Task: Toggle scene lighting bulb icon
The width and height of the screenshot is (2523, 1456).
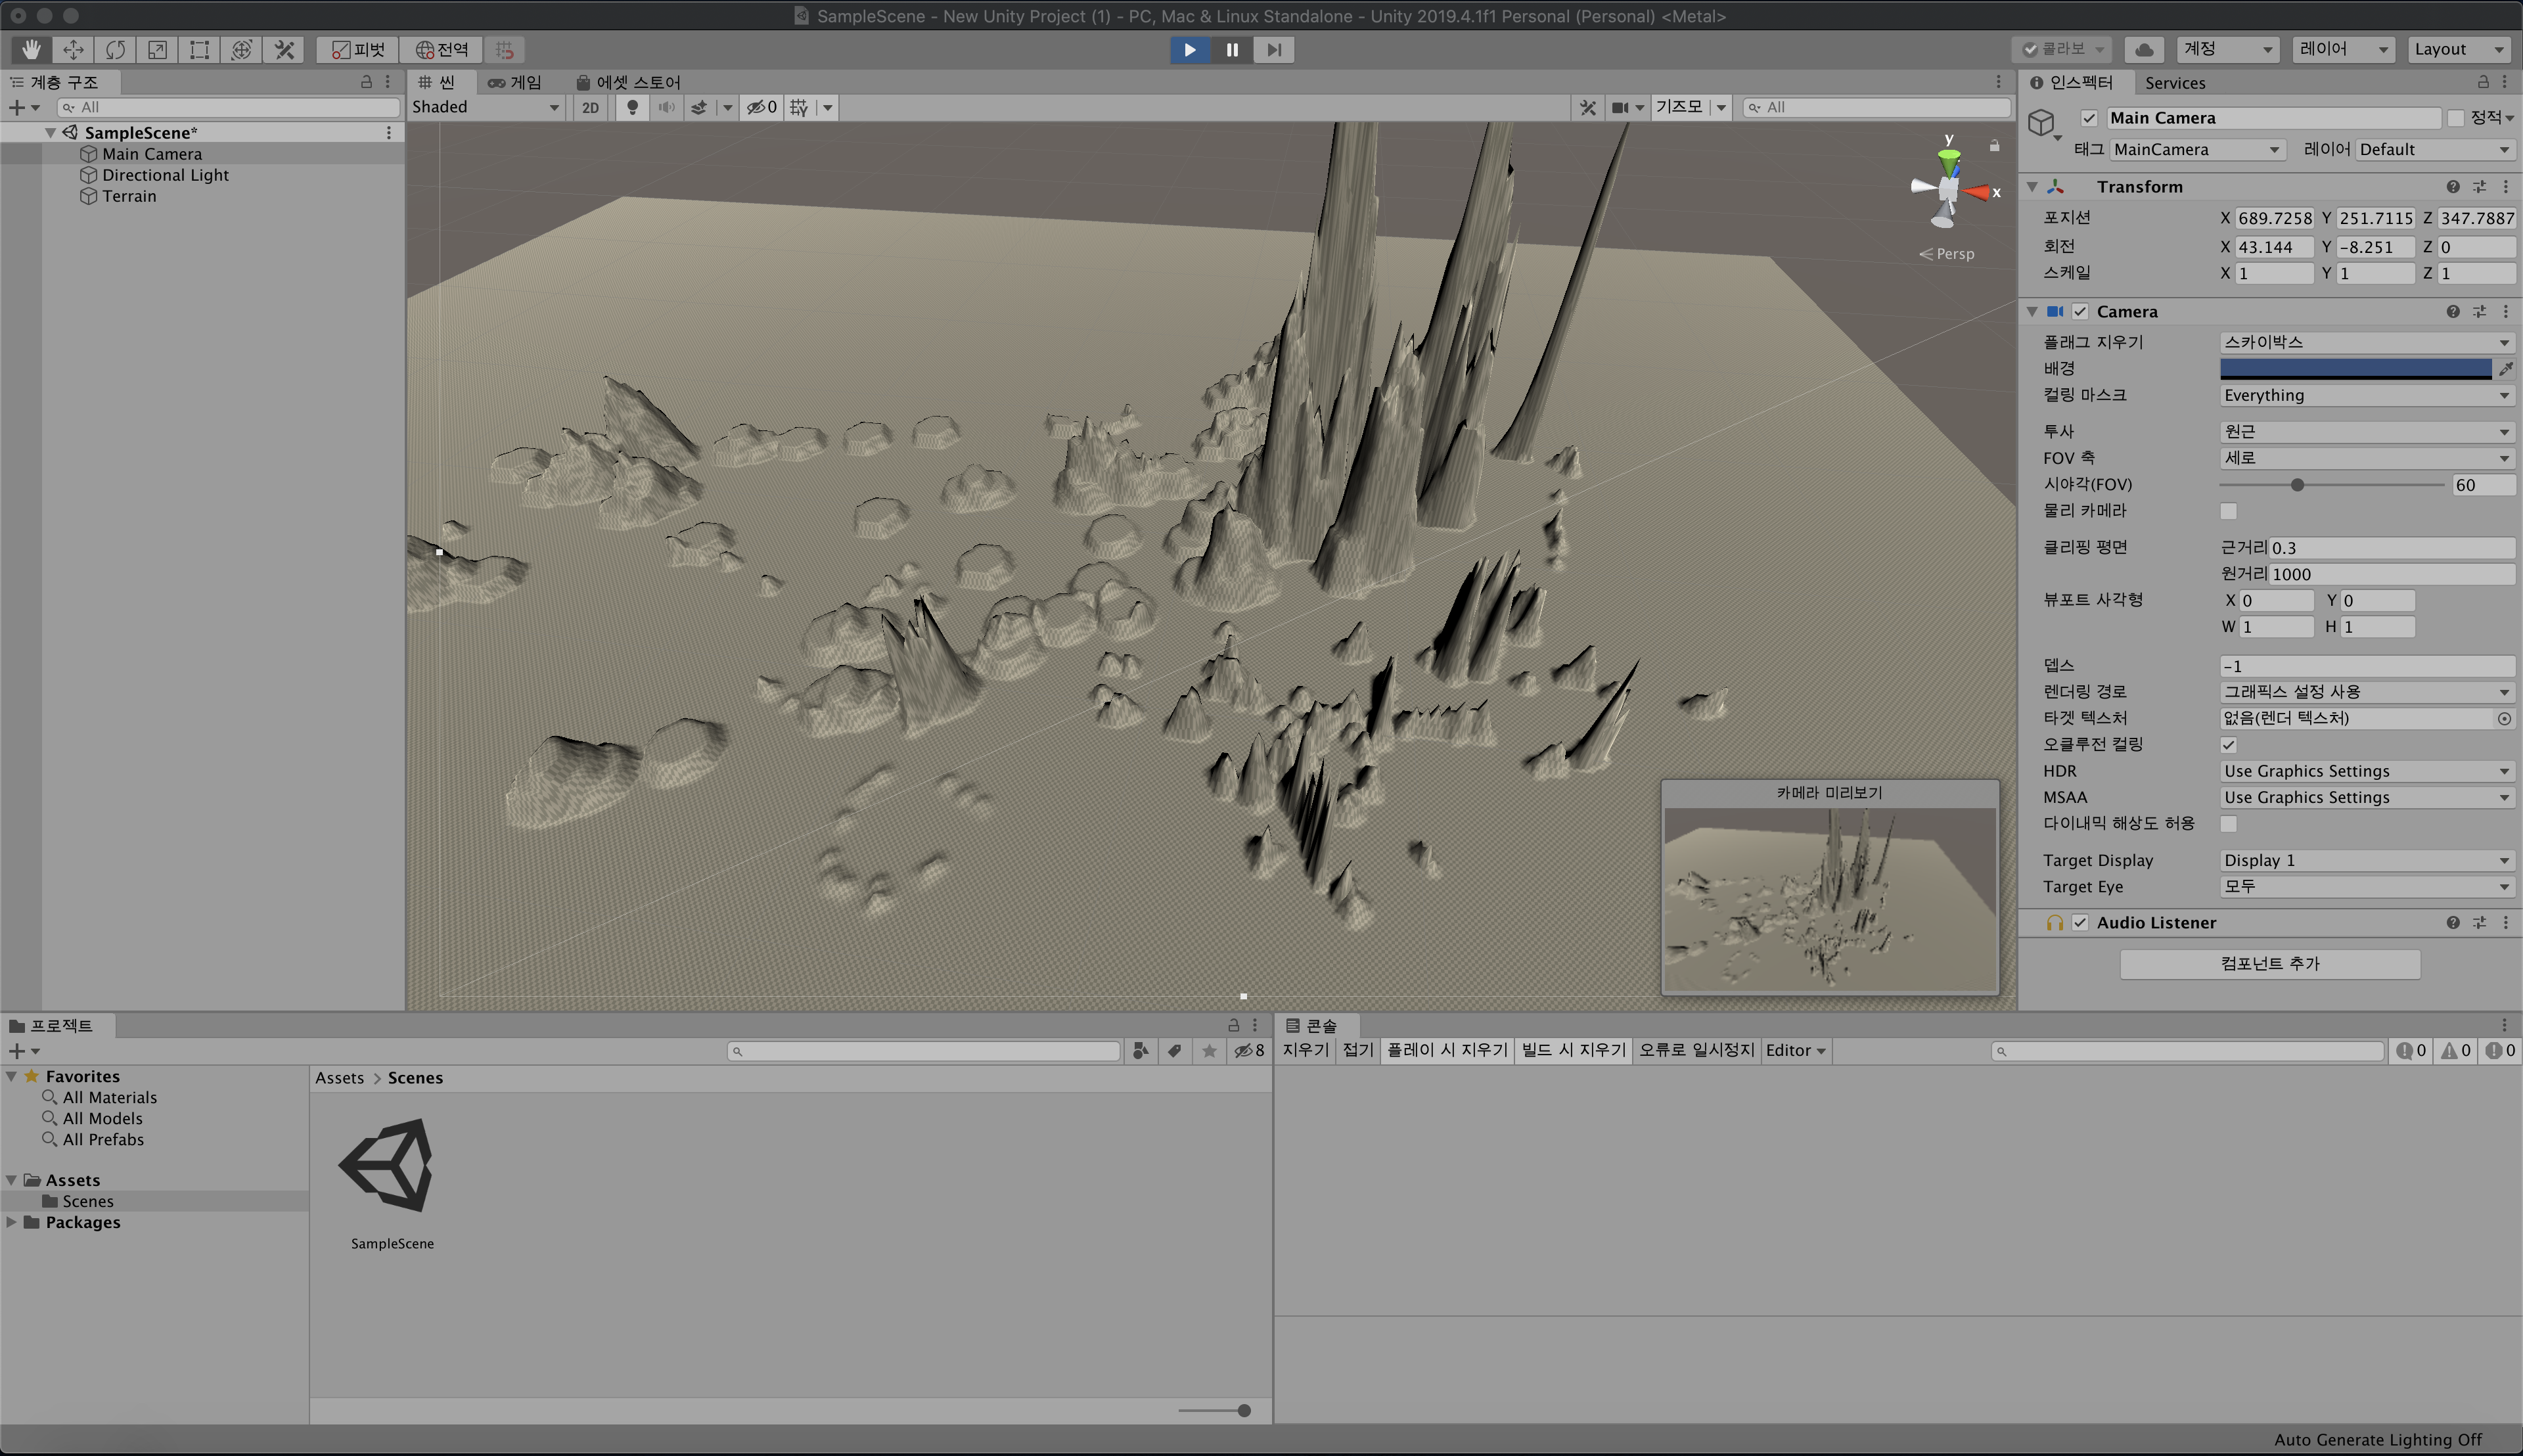Action: [632, 107]
